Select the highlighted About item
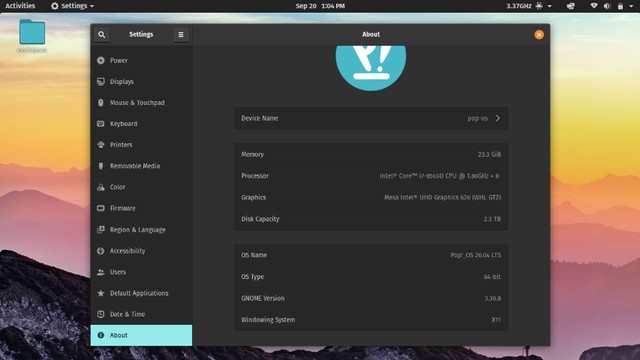Image resolution: width=640 pixels, height=360 pixels. [141, 335]
